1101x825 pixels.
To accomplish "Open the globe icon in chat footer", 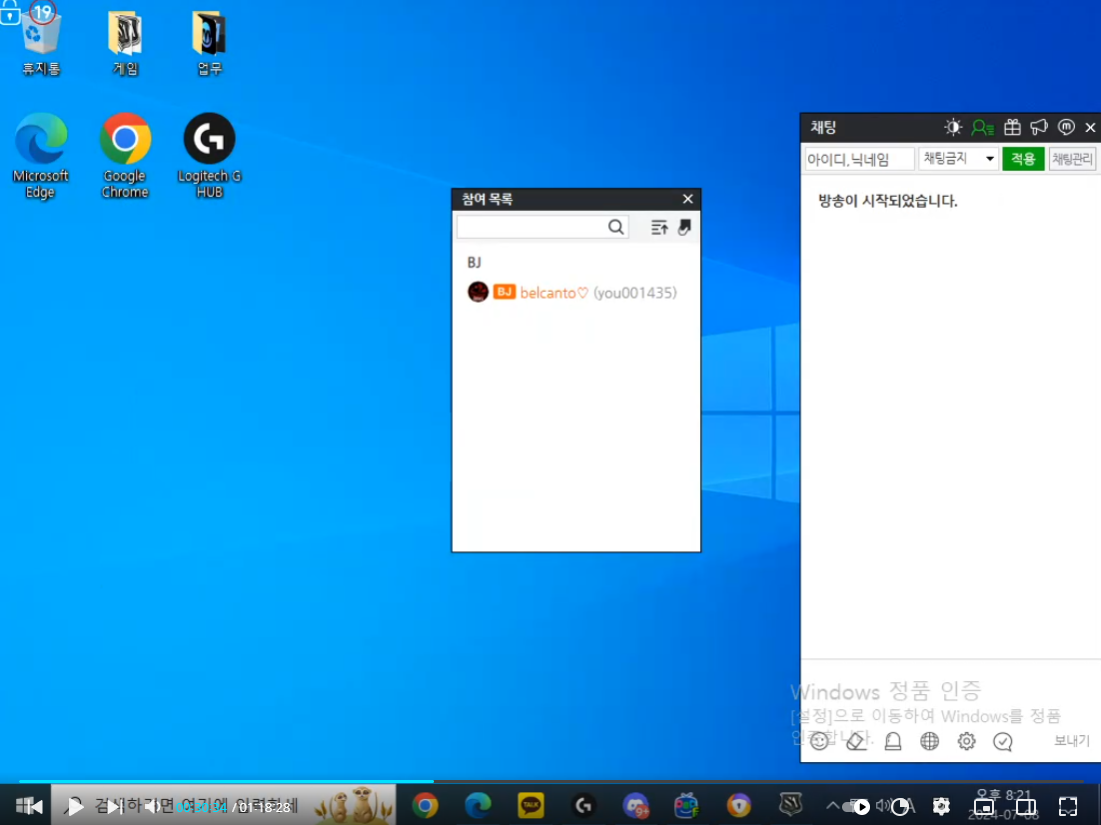I will [929, 741].
